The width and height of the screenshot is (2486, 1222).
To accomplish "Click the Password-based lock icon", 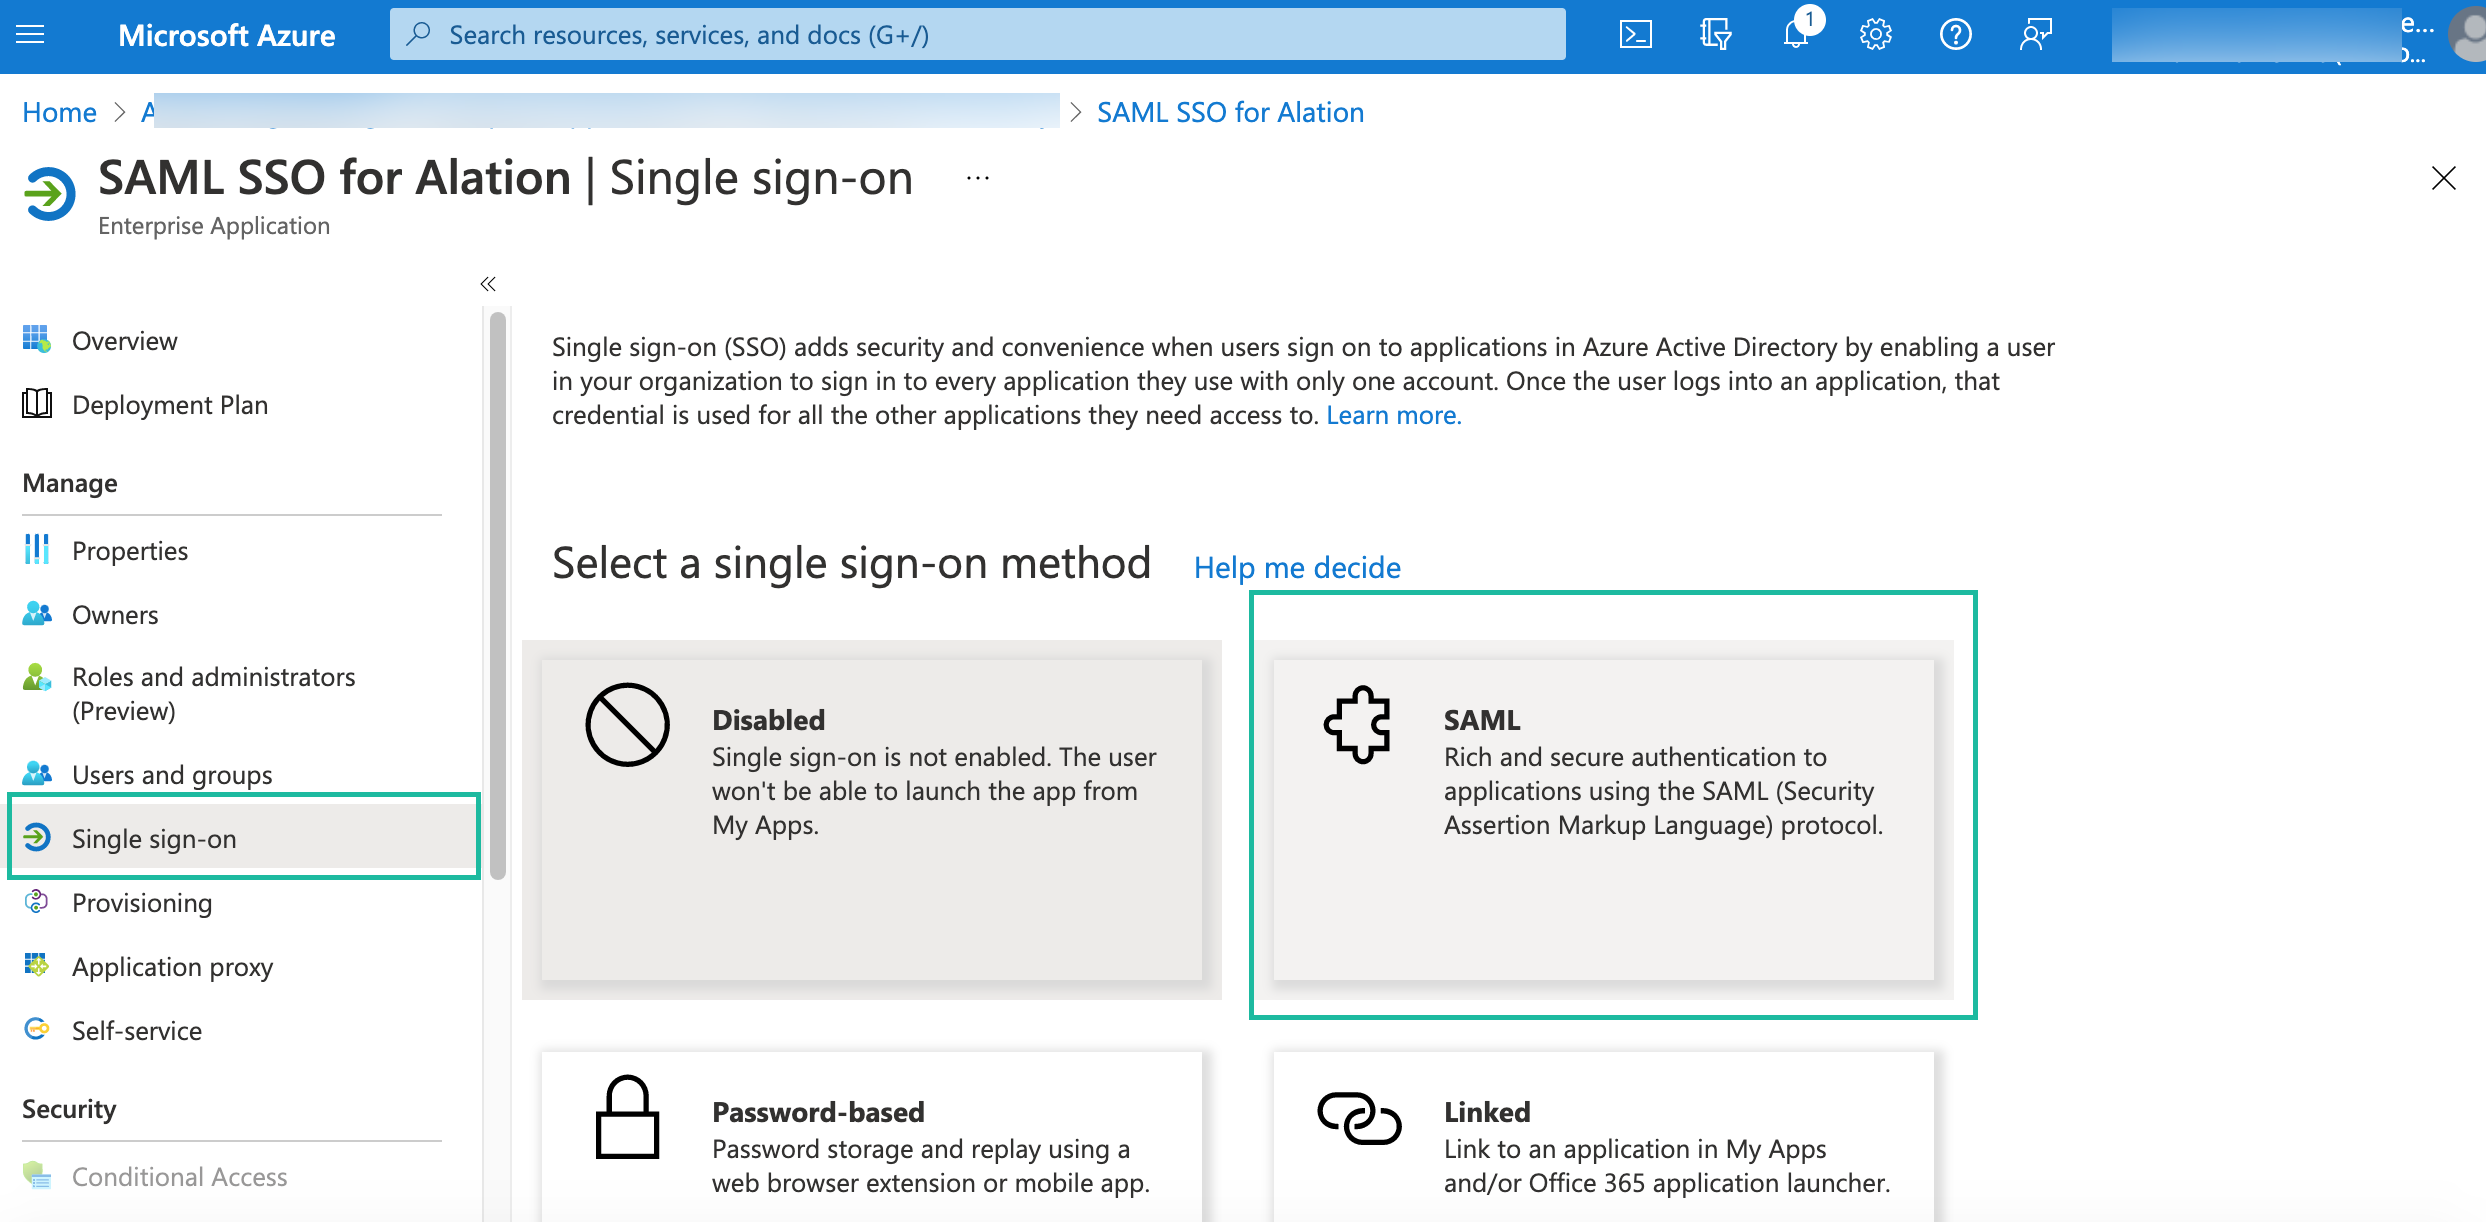I will click(627, 1117).
